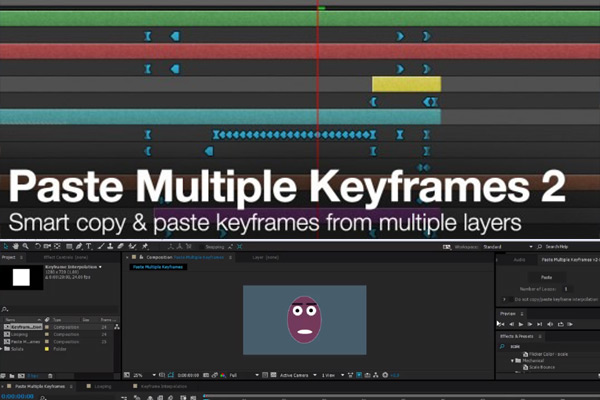Select the Selection arrow tool

(x=5, y=247)
